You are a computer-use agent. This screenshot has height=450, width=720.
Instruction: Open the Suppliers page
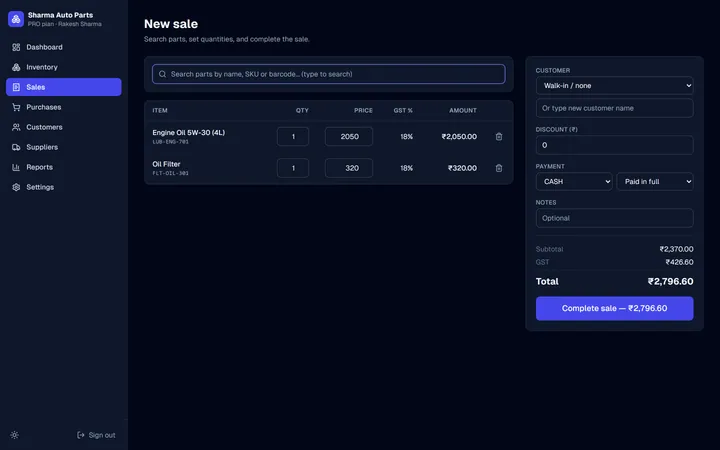click(x=64, y=147)
